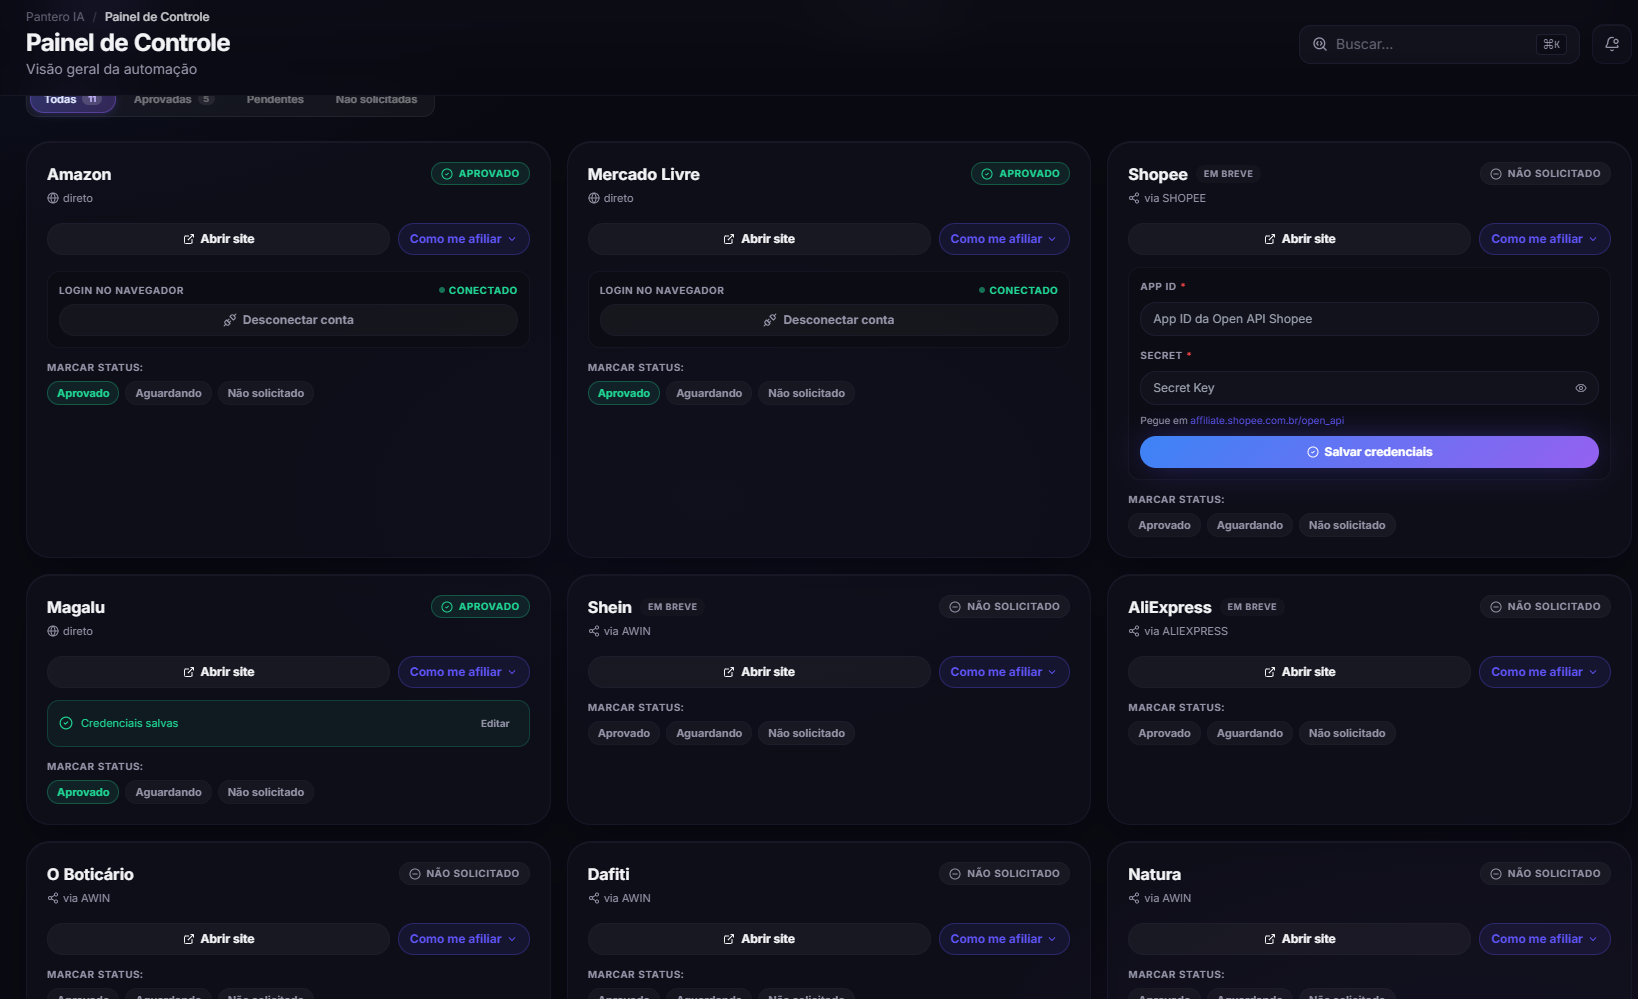Click Mercado Livre globe direto icon
Image resolution: width=1638 pixels, height=999 pixels.
coord(594,198)
